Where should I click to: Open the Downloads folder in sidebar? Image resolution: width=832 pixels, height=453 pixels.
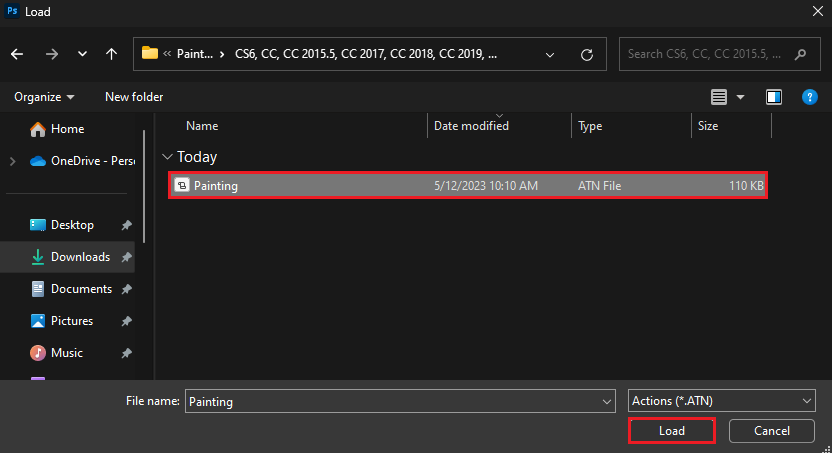[x=79, y=257]
